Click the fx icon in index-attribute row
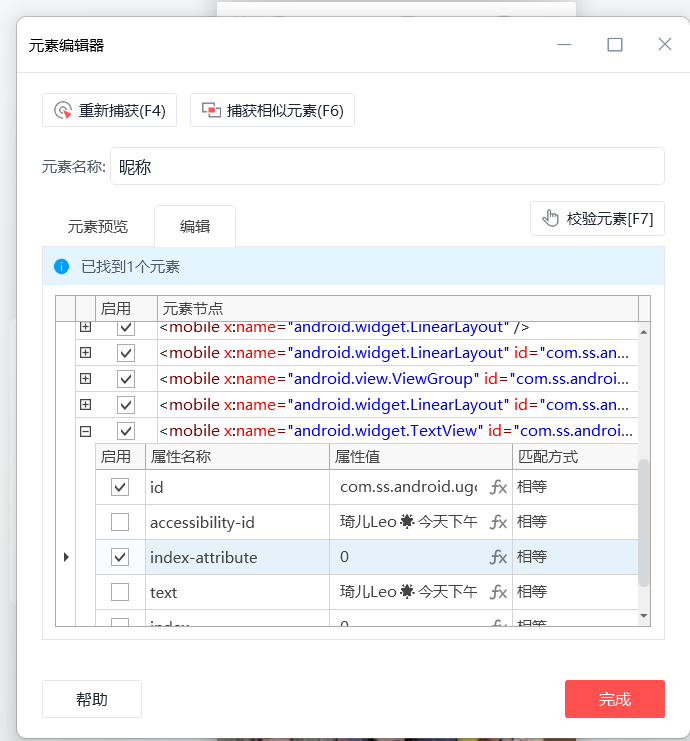 click(x=498, y=557)
